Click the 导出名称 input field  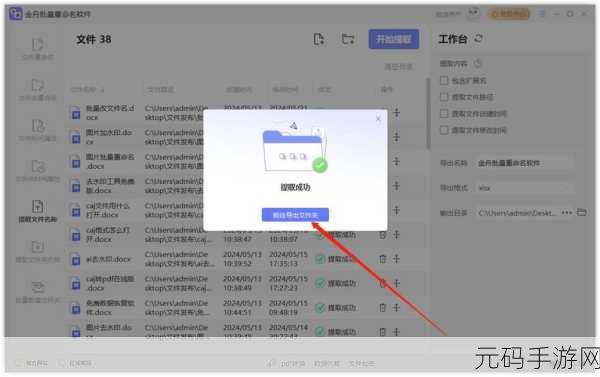pos(524,163)
